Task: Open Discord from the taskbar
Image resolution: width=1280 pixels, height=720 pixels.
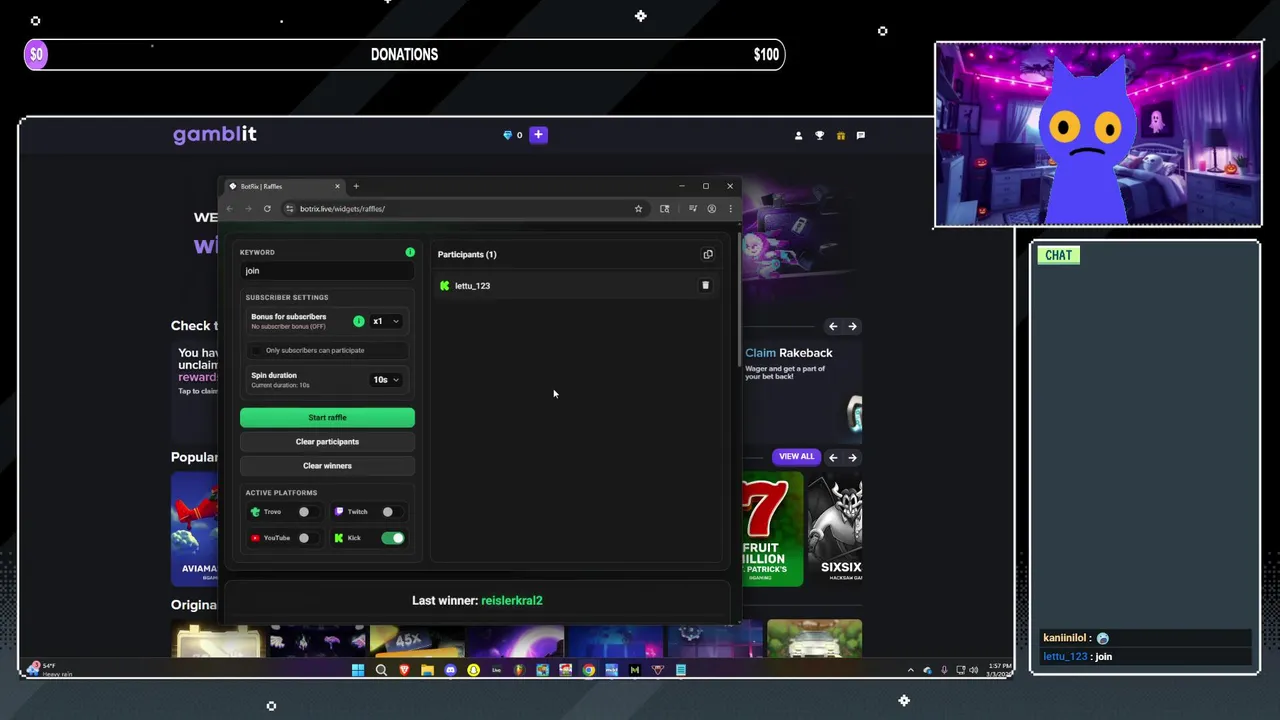Action: tap(450, 670)
